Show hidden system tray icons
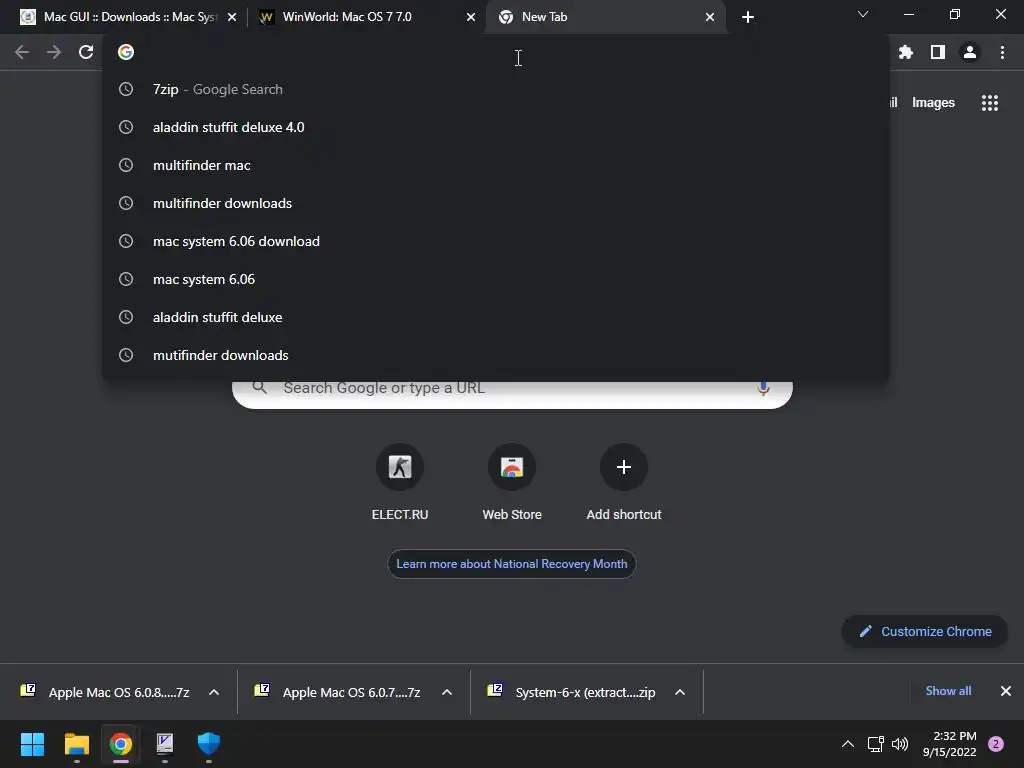The height and width of the screenshot is (768, 1024). point(848,744)
